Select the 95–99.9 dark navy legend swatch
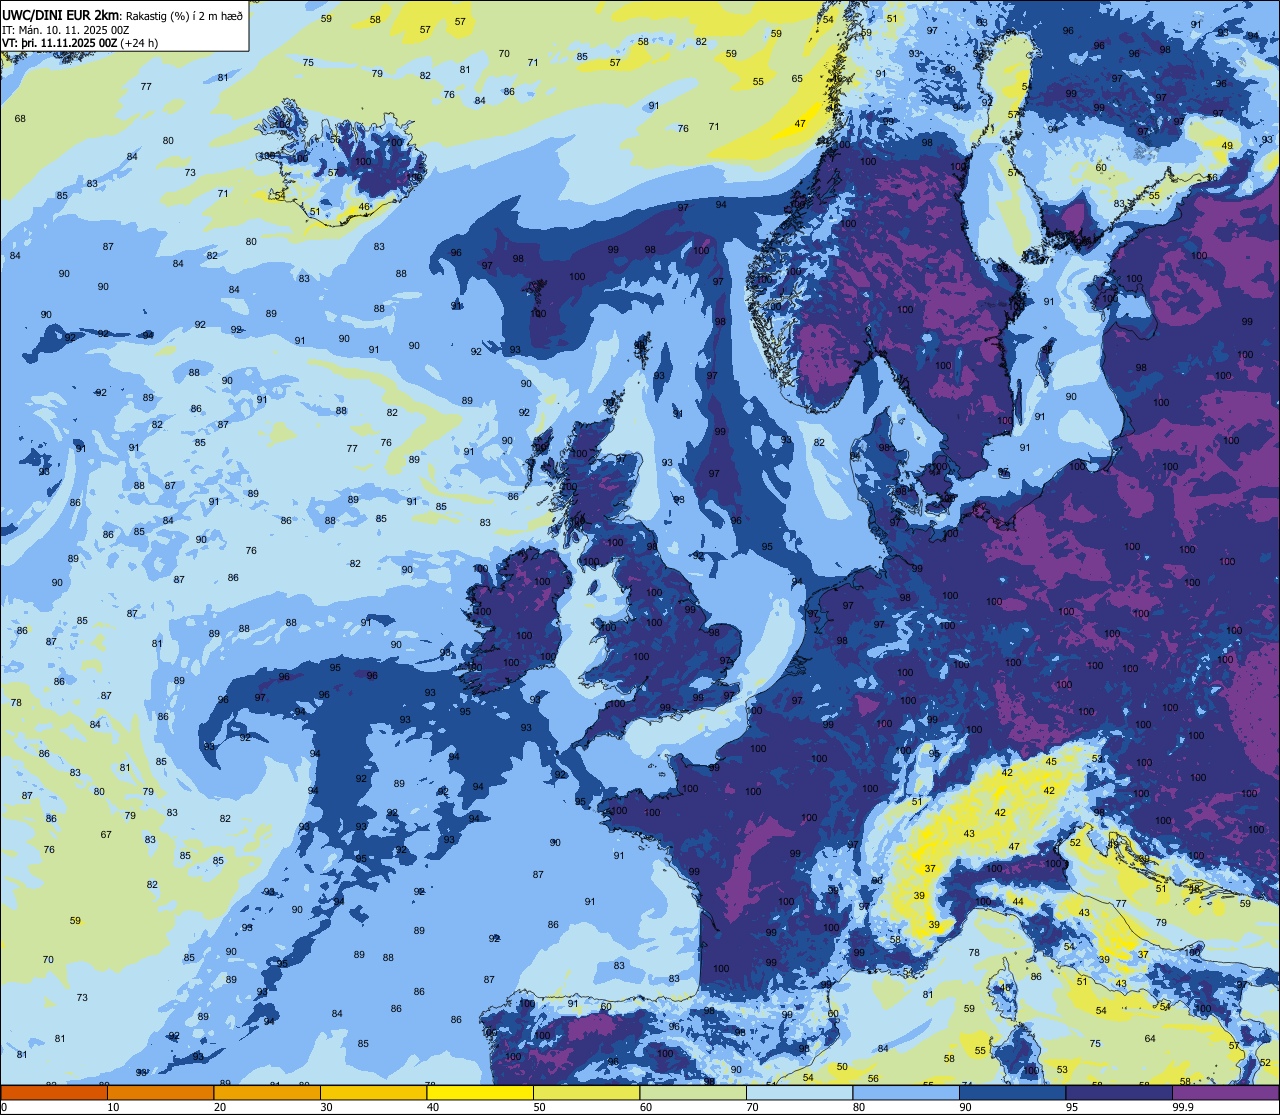 coord(1119,1092)
